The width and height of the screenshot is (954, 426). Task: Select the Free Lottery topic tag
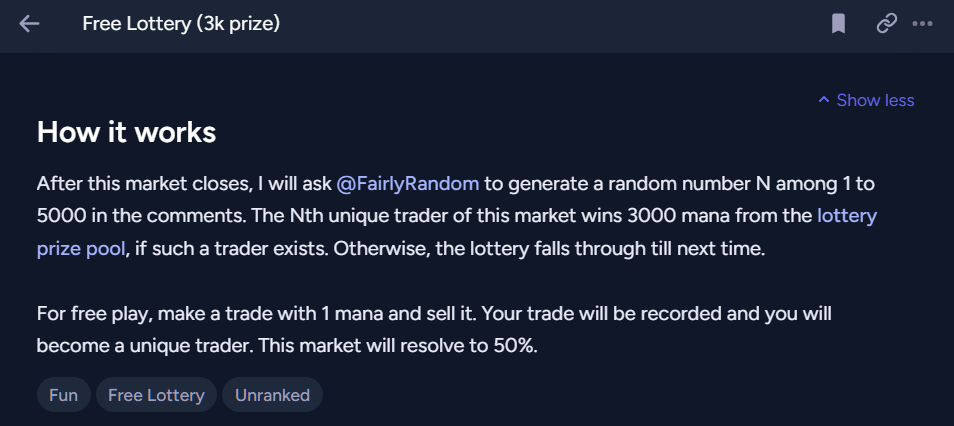[x=156, y=395]
